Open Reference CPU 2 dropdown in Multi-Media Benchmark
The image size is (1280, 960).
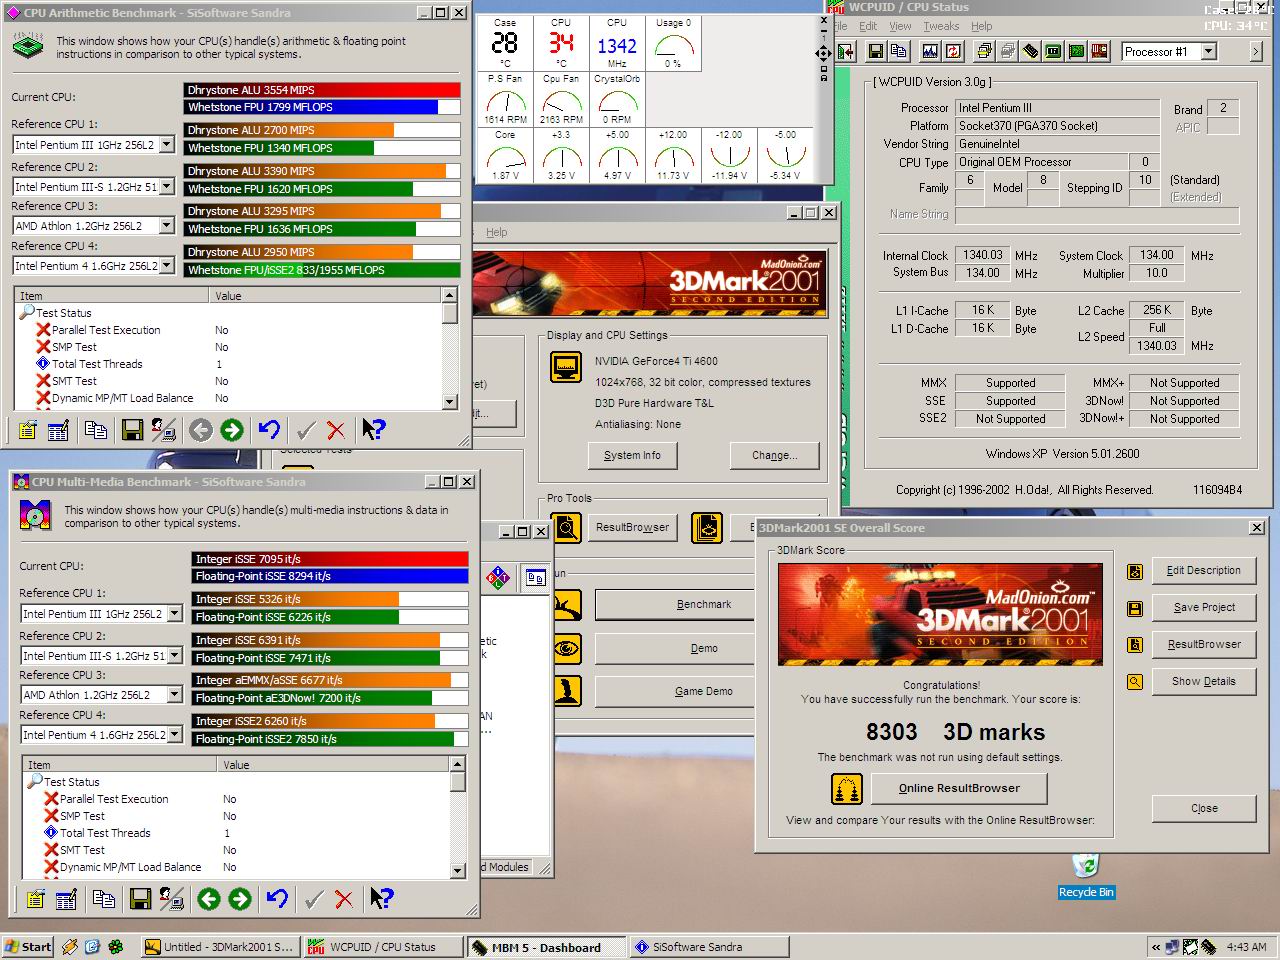click(174, 656)
